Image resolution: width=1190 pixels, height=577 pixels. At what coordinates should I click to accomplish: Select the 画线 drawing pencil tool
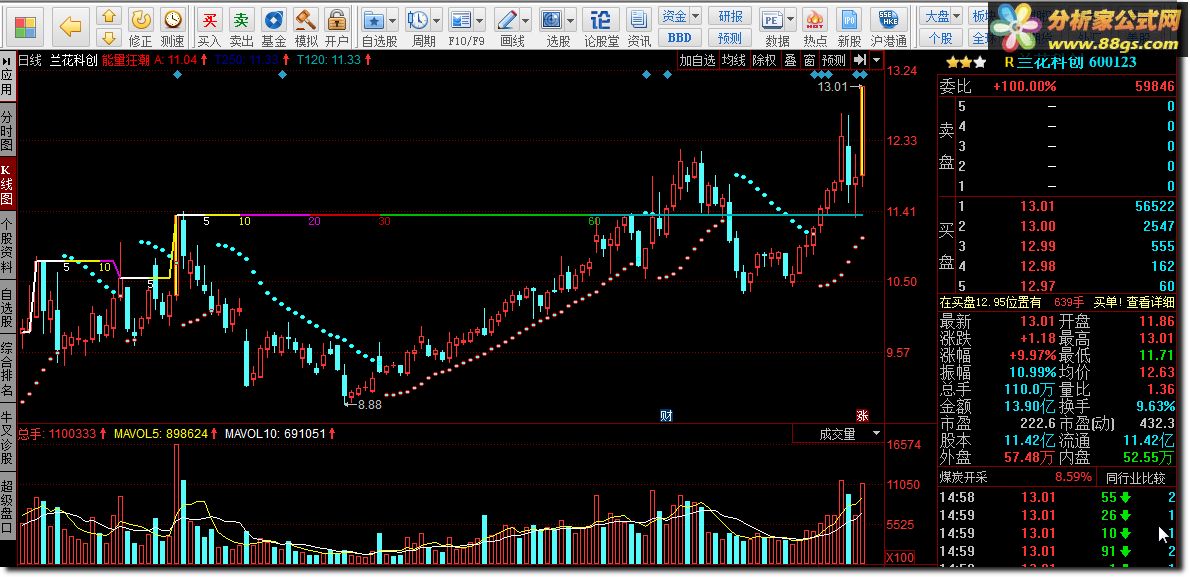click(x=507, y=20)
